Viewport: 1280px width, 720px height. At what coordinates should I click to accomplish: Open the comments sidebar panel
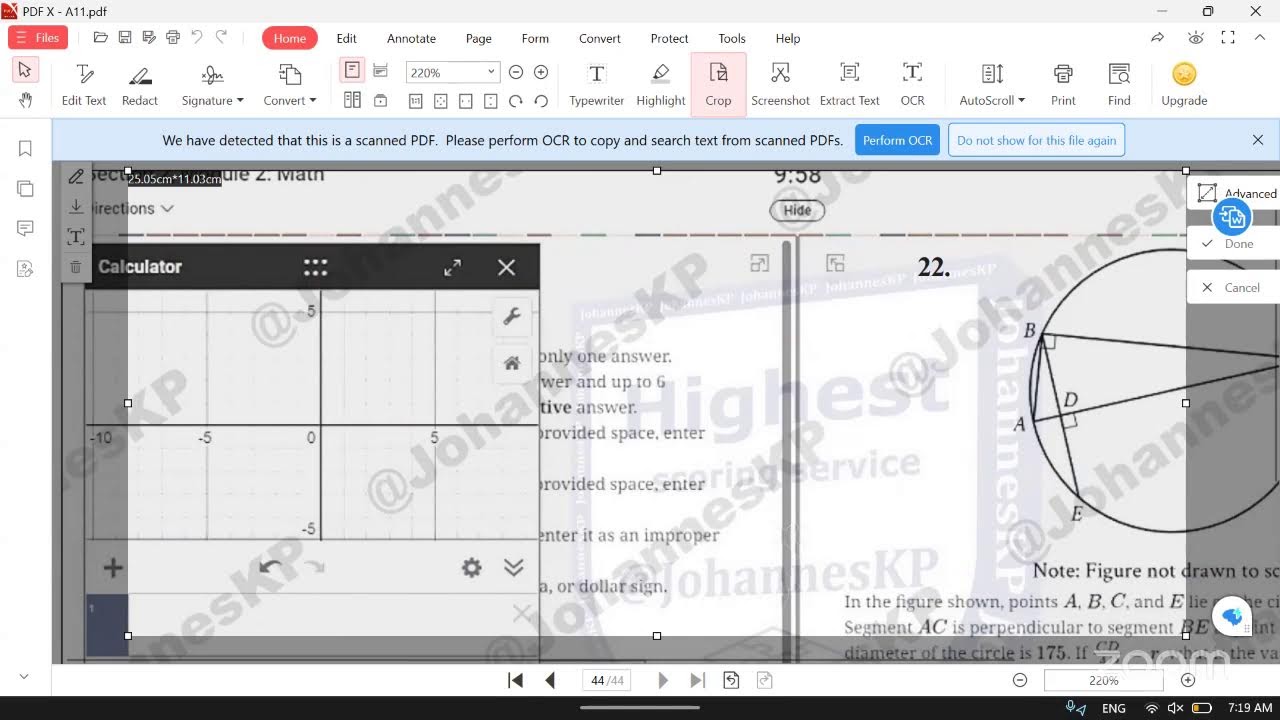pos(25,229)
